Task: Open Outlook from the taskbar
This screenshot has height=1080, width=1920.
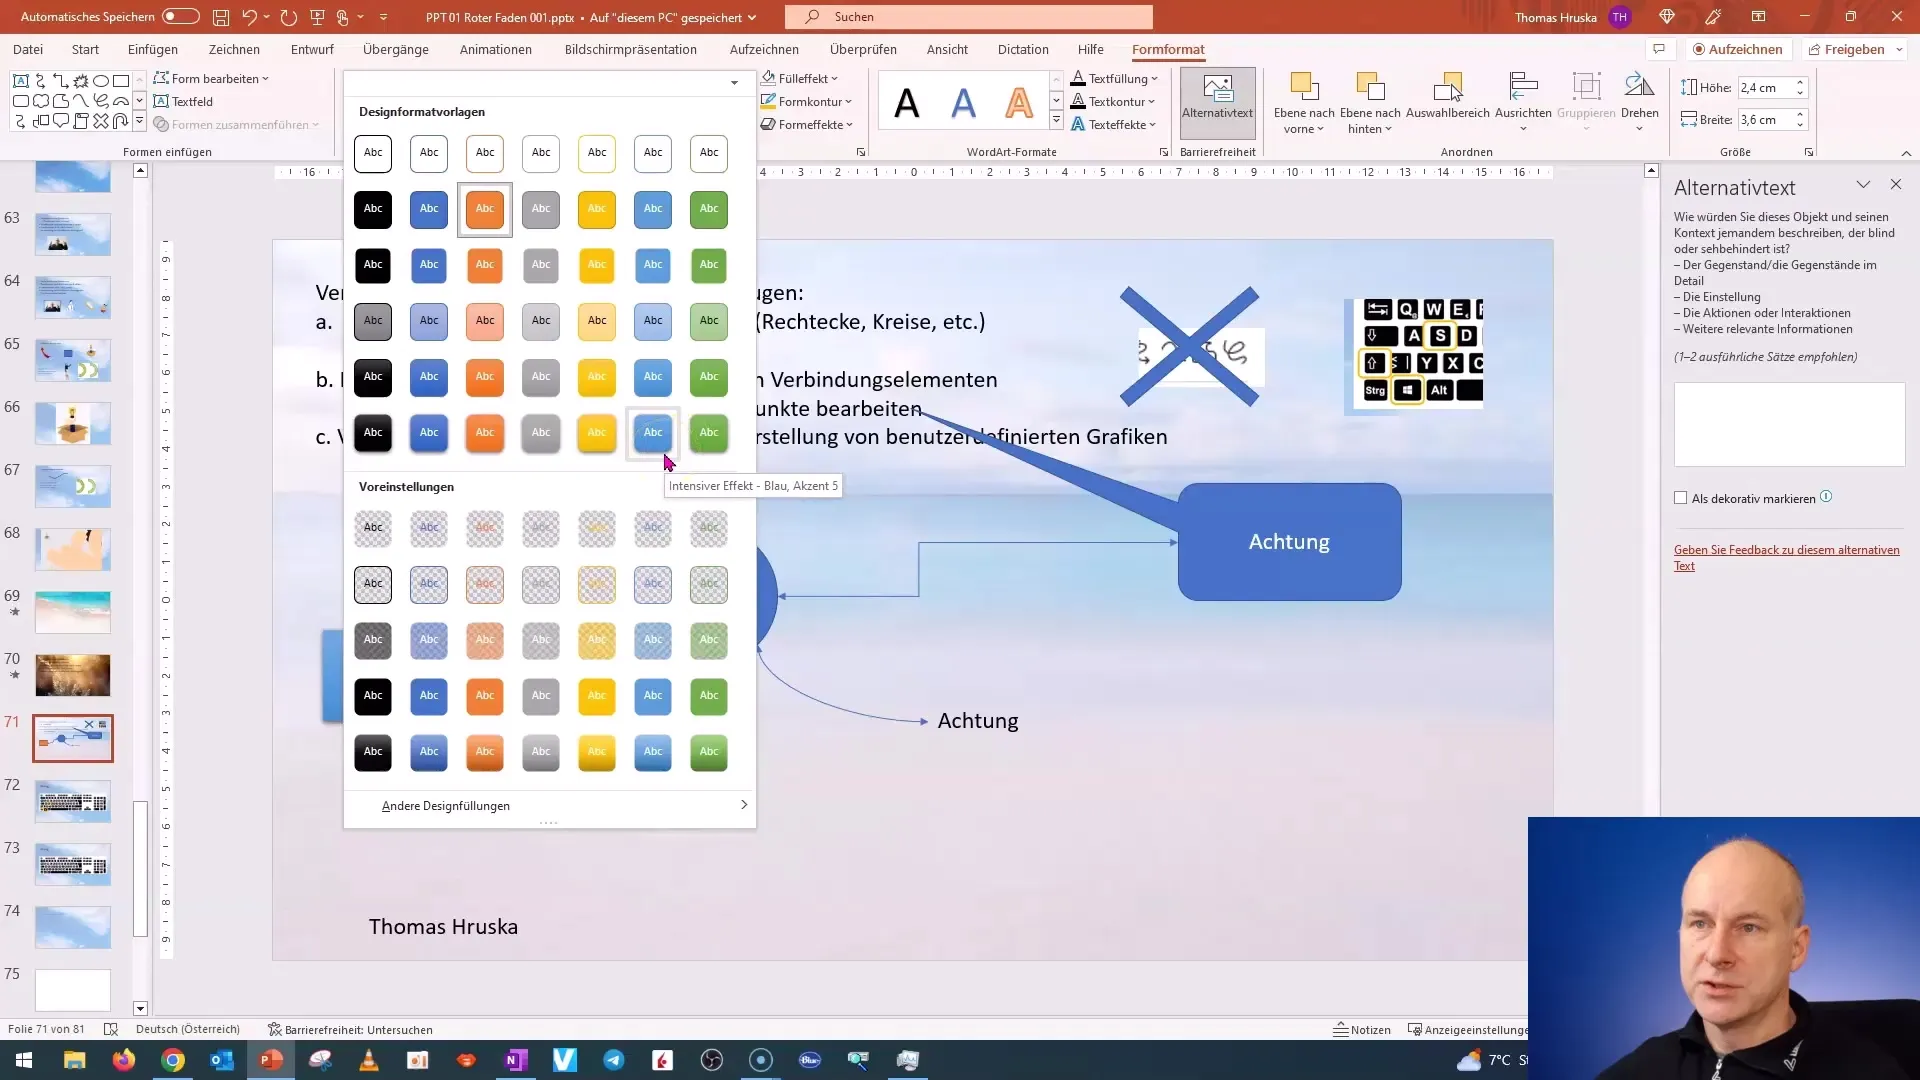Action: (222, 1060)
